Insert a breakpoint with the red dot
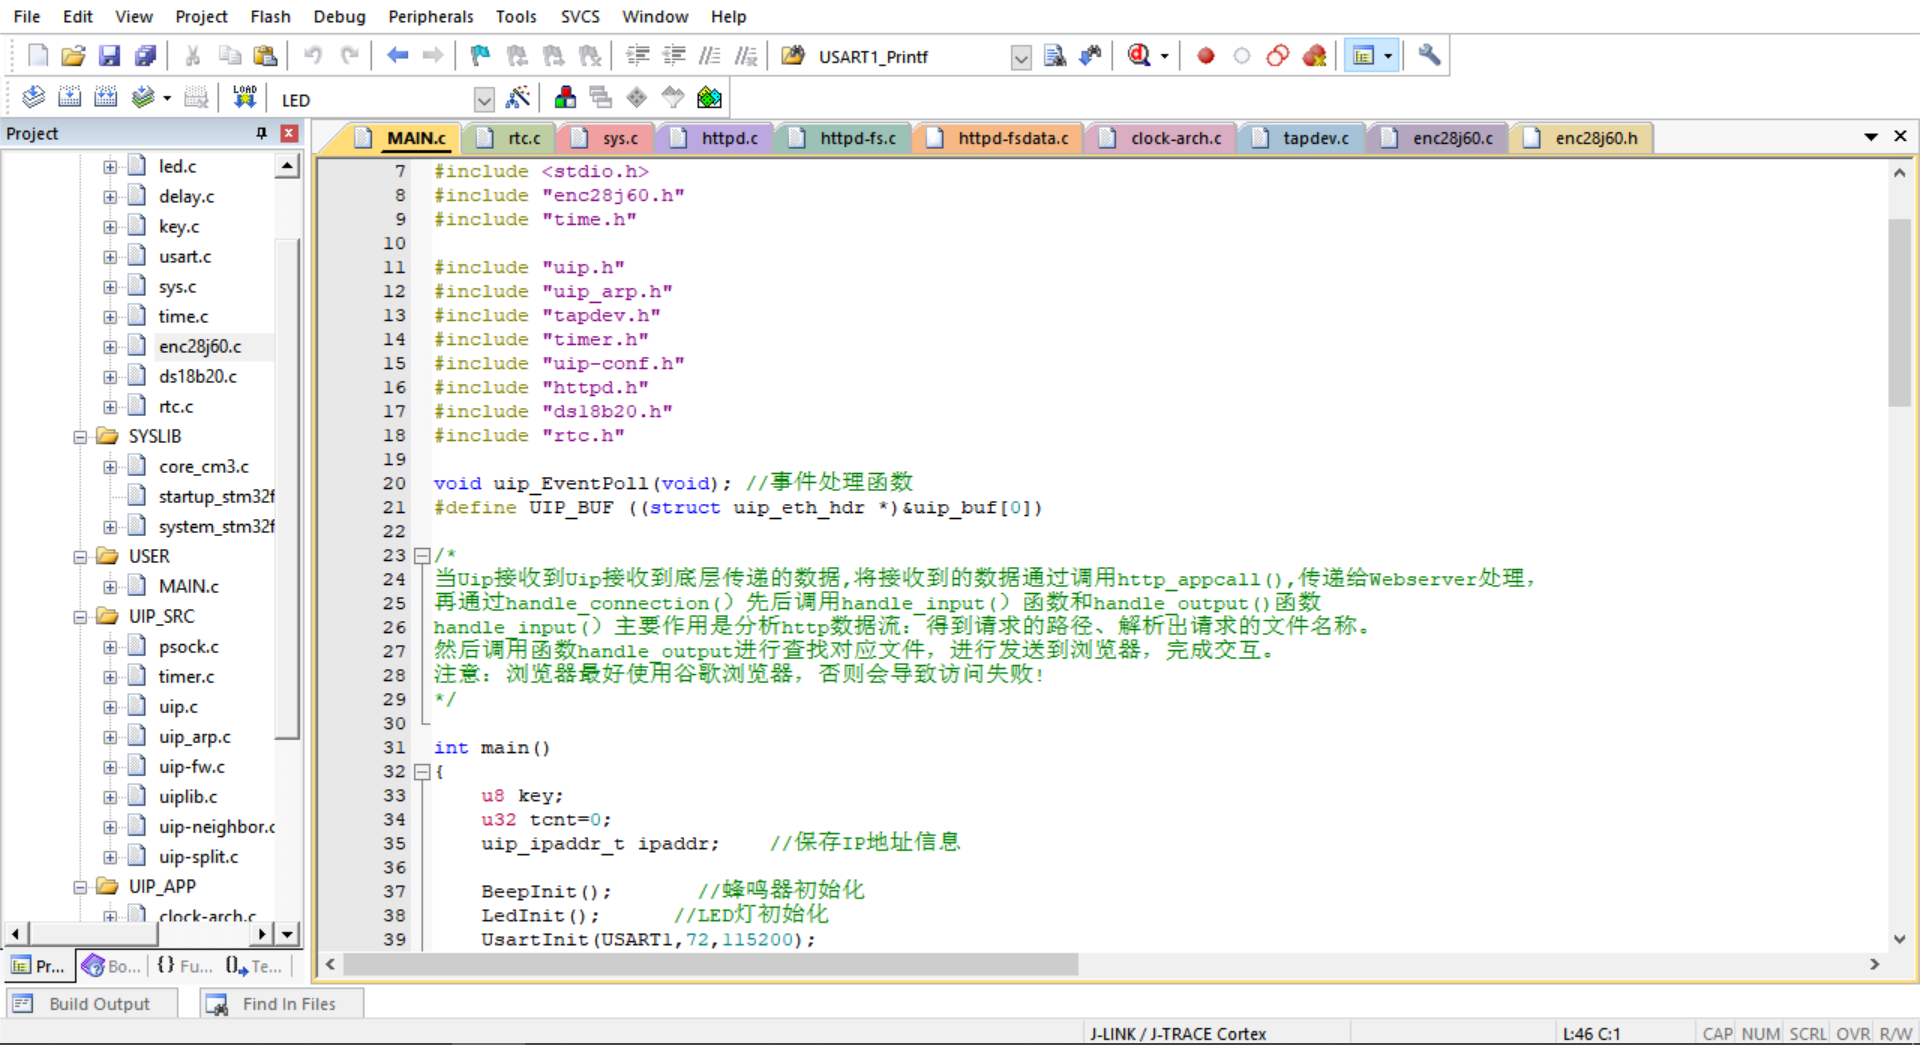The image size is (1920, 1045). 1206,56
